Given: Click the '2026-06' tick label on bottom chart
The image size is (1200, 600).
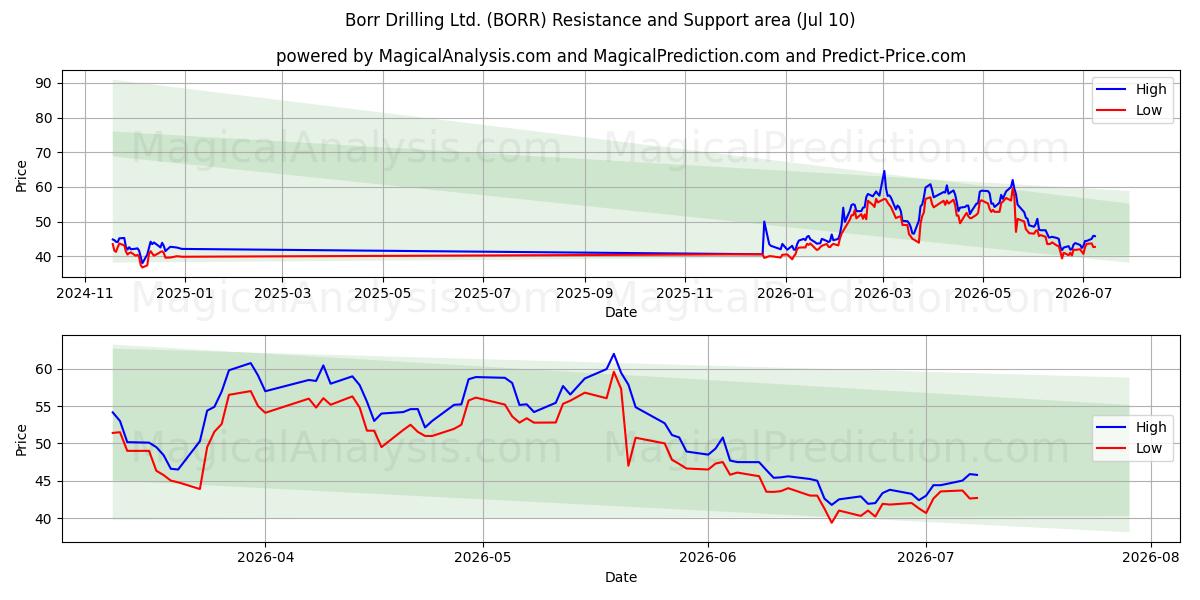Looking at the screenshot, I should [x=708, y=558].
